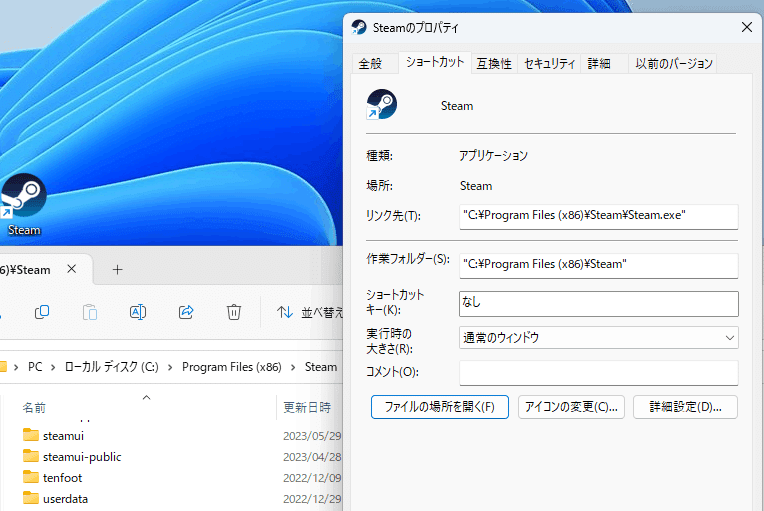The height and width of the screenshot is (511, 764).
Task: Open the 実行時の大きさ dropdown
Action: (598, 338)
